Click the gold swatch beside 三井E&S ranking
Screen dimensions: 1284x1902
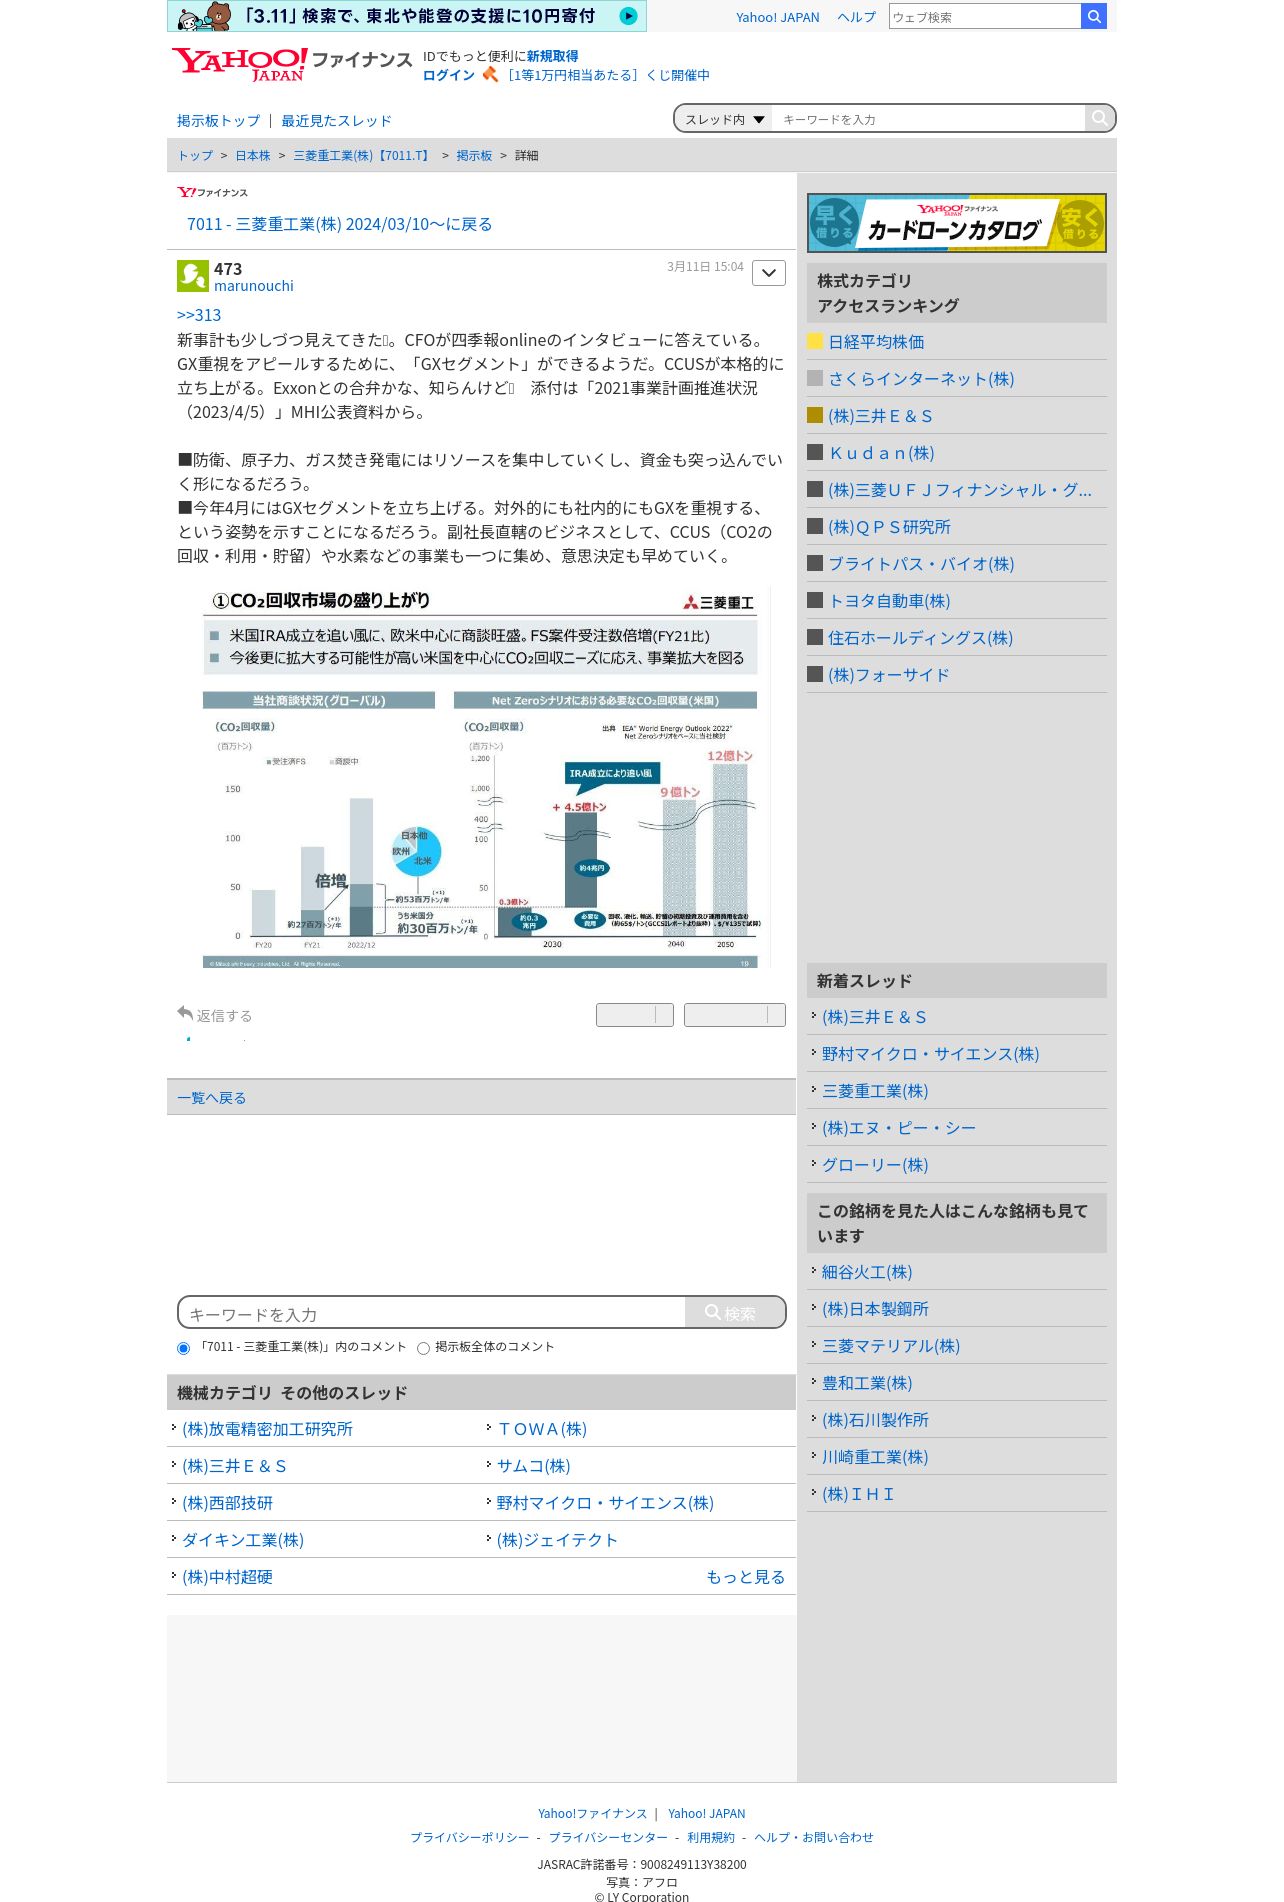[815, 415]
